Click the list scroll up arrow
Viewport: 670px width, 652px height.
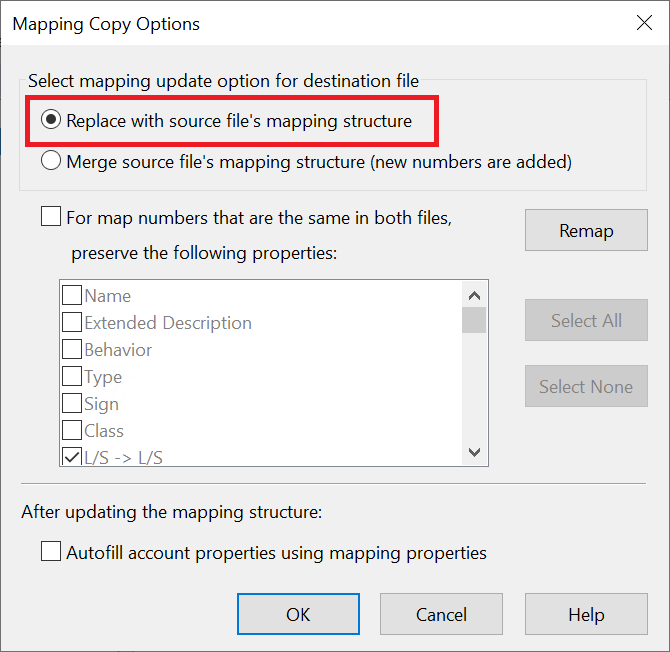point(474,295)
